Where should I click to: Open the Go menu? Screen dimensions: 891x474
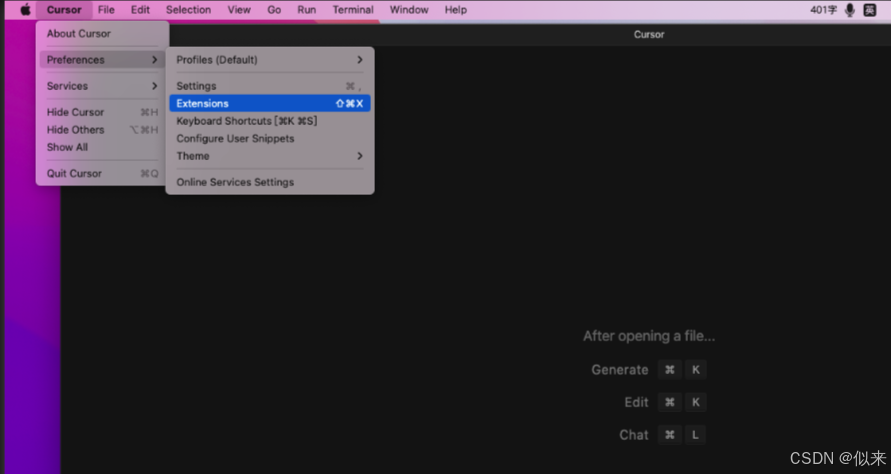coord(274,10)
